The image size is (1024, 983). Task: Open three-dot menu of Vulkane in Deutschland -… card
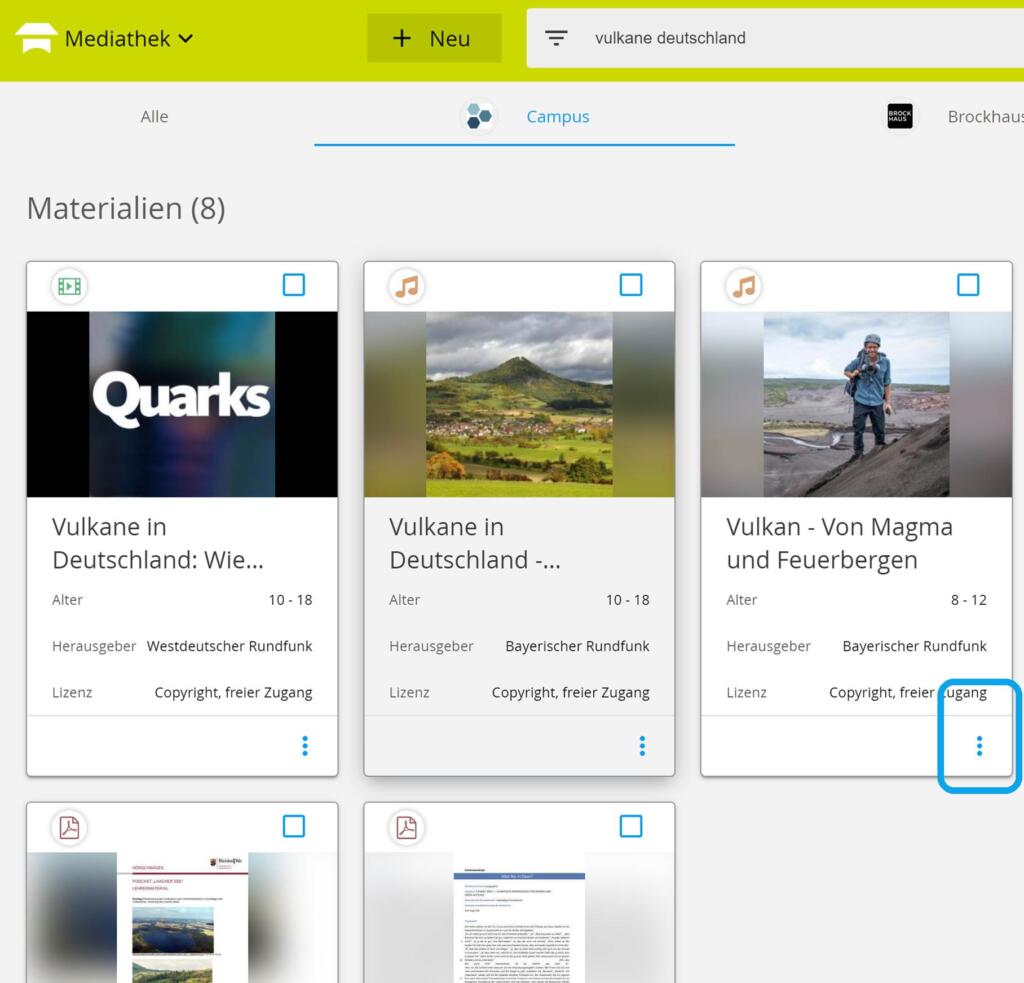(642, 746)
